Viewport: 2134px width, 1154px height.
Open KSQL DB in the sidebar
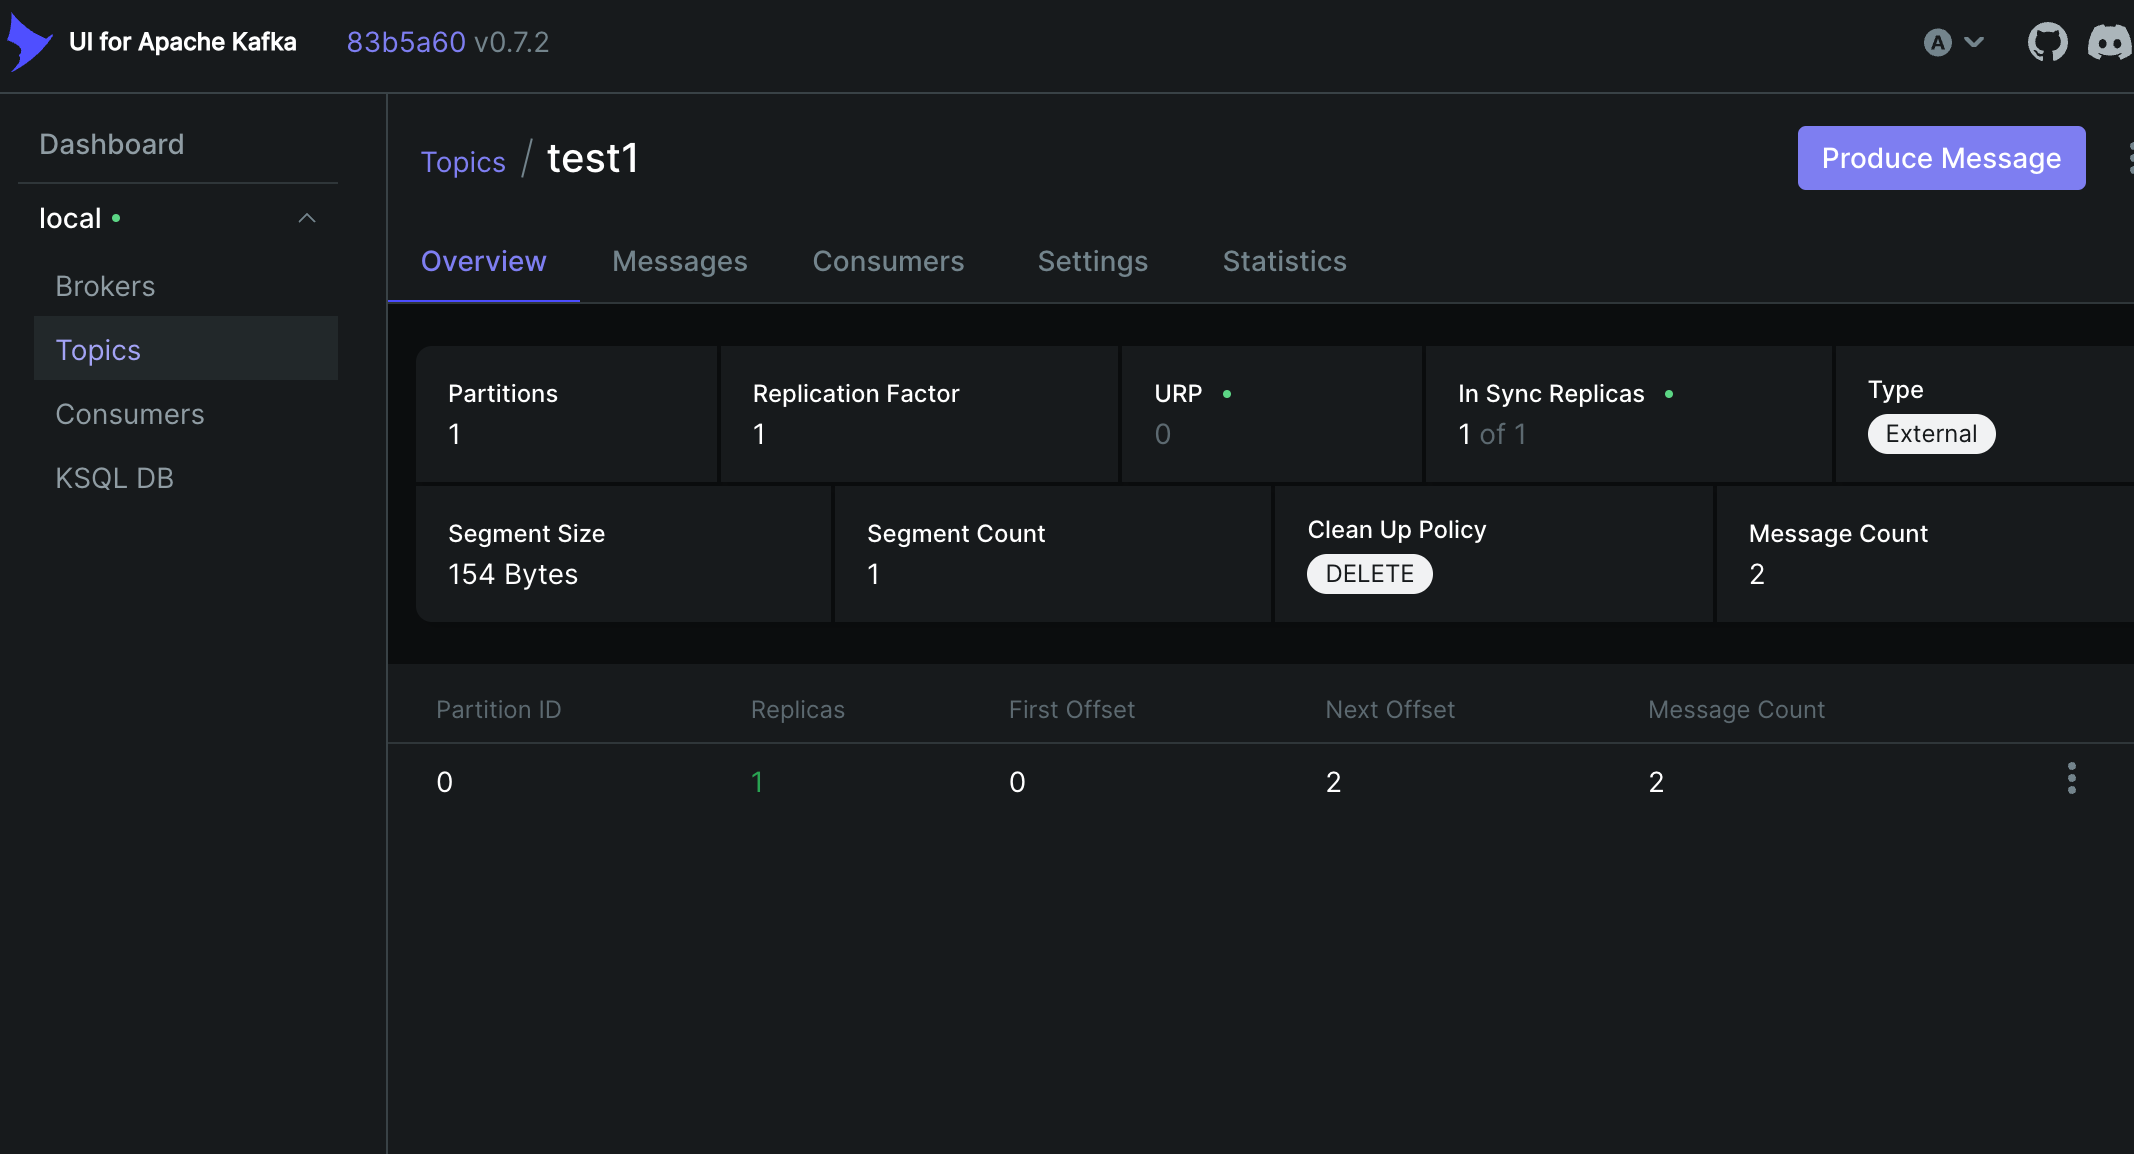[114, 478]
